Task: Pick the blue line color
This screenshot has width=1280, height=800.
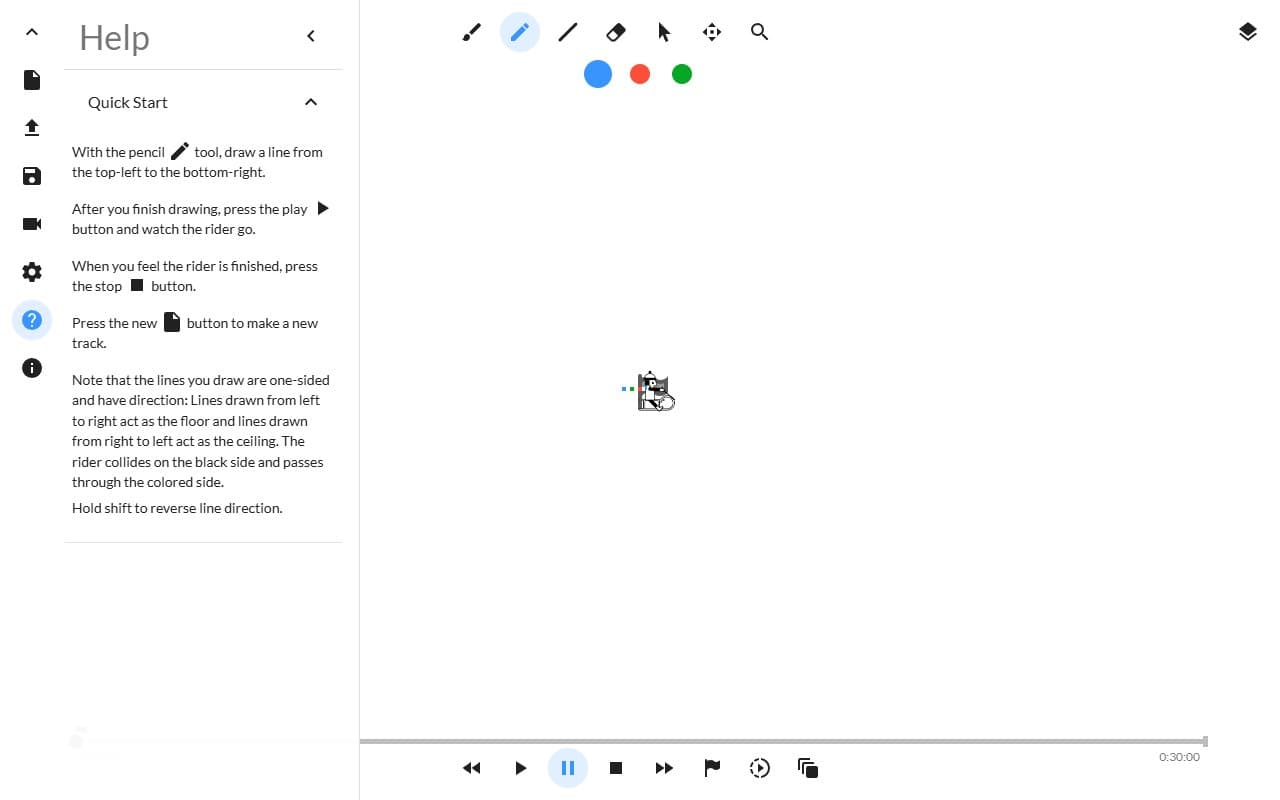Action: tap(598, 74)
